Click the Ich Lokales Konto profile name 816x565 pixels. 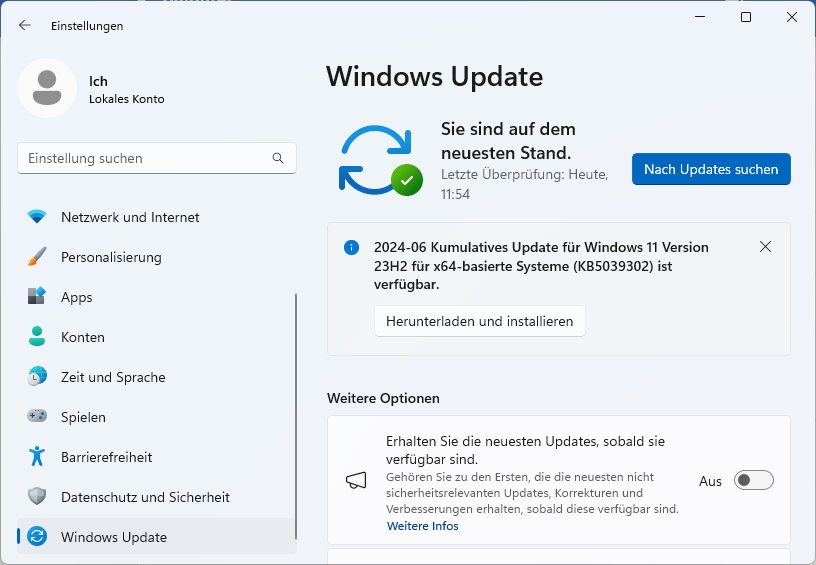pyautogui.click(x=126, y=89)
